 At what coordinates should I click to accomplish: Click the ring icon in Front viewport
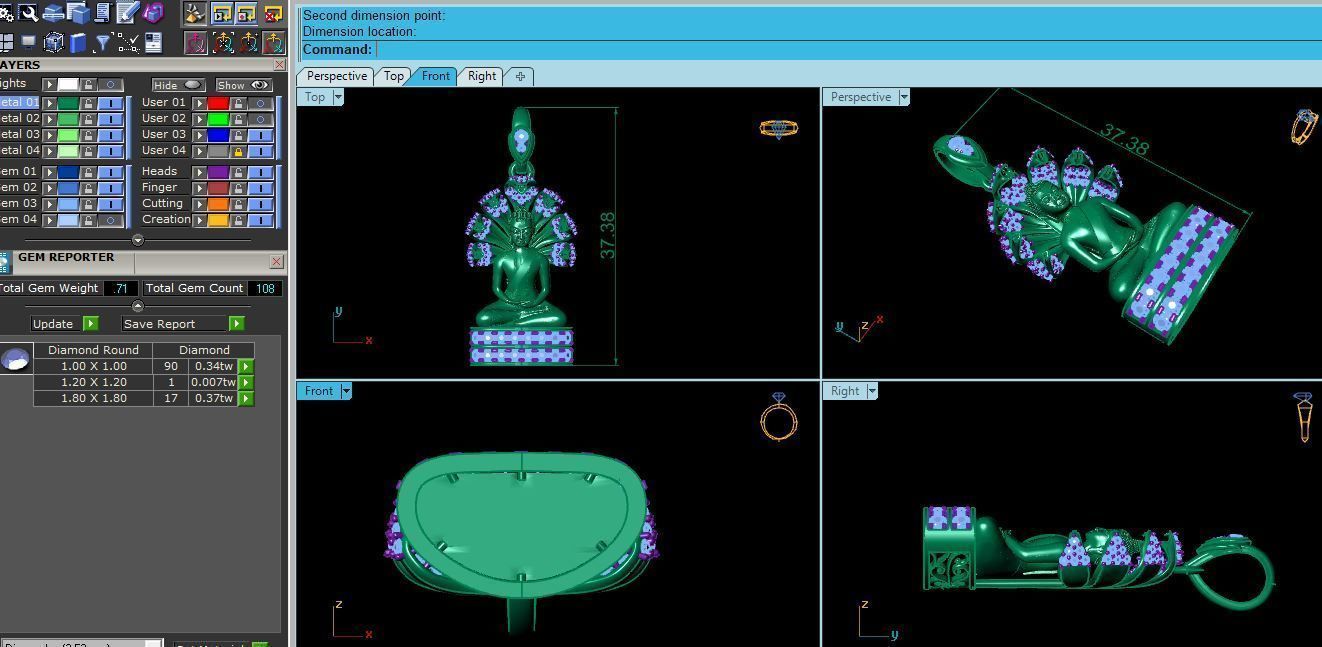[x=779, y=417]
